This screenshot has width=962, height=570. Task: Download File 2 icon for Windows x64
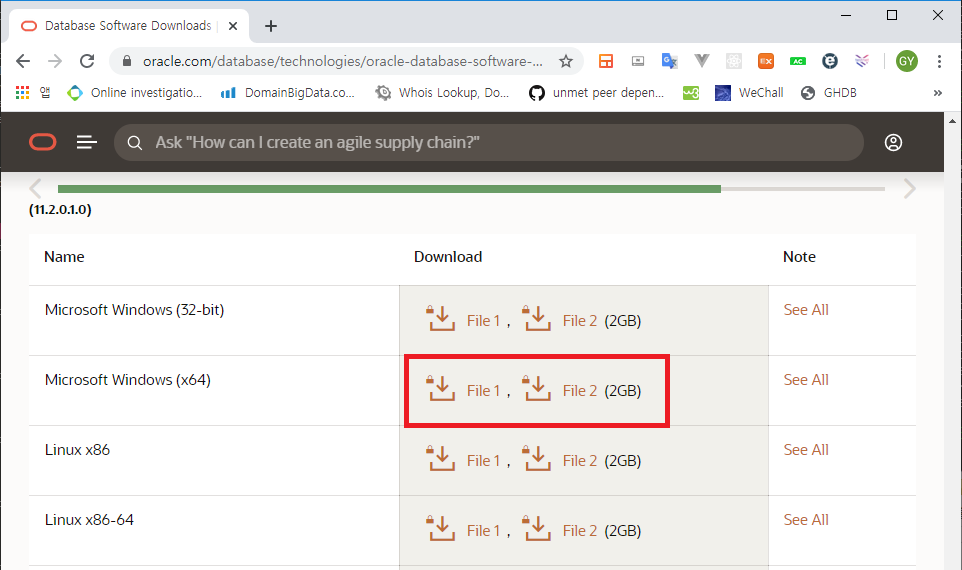pos(536,388)
